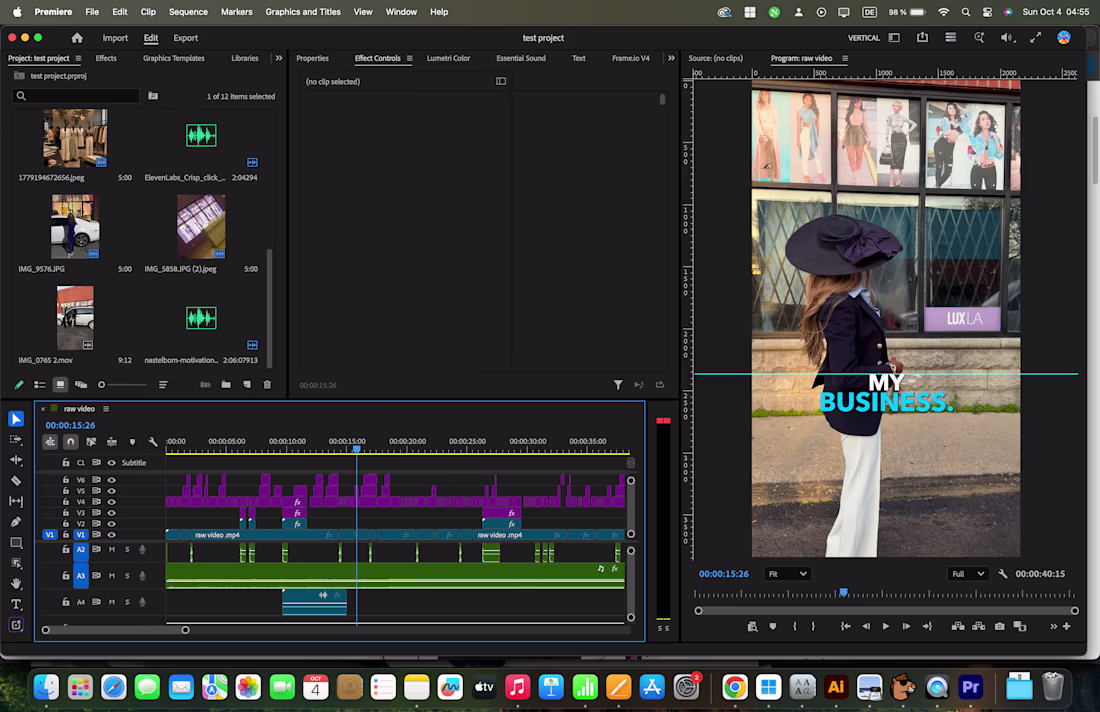The height and width of the screenshot is (712, 1100).
Task: Open the raw video sequence panel menu
Action: [106, 409]
